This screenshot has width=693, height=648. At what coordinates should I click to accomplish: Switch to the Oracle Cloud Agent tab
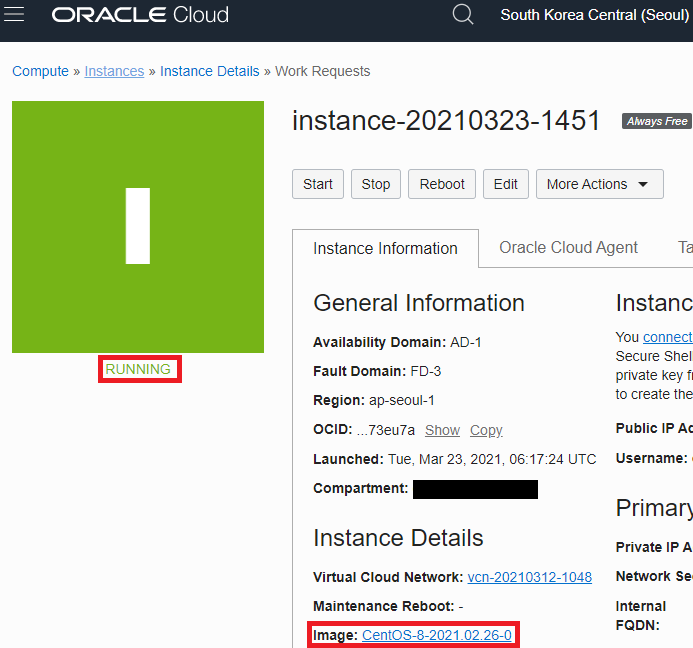point(568,248)
